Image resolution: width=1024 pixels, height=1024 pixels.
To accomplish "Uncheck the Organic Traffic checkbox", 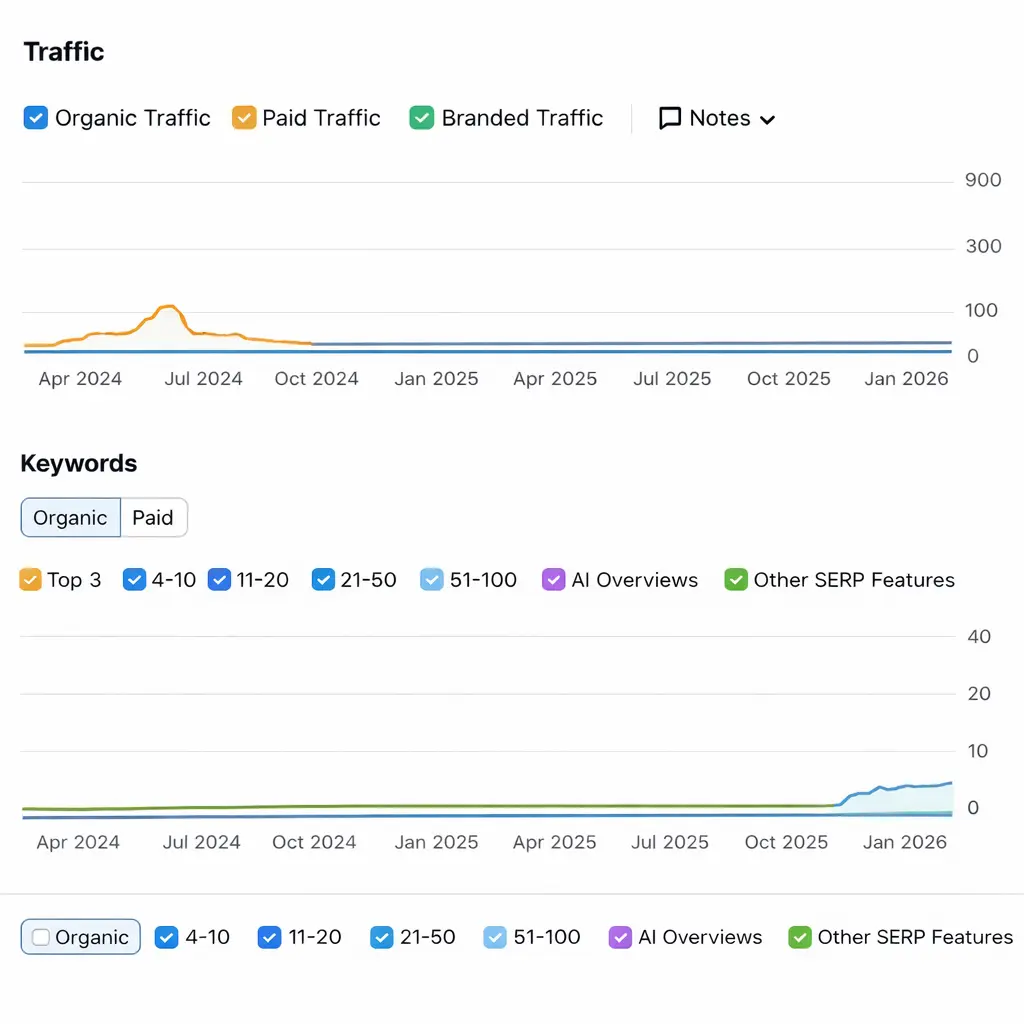I will point(35,118).
